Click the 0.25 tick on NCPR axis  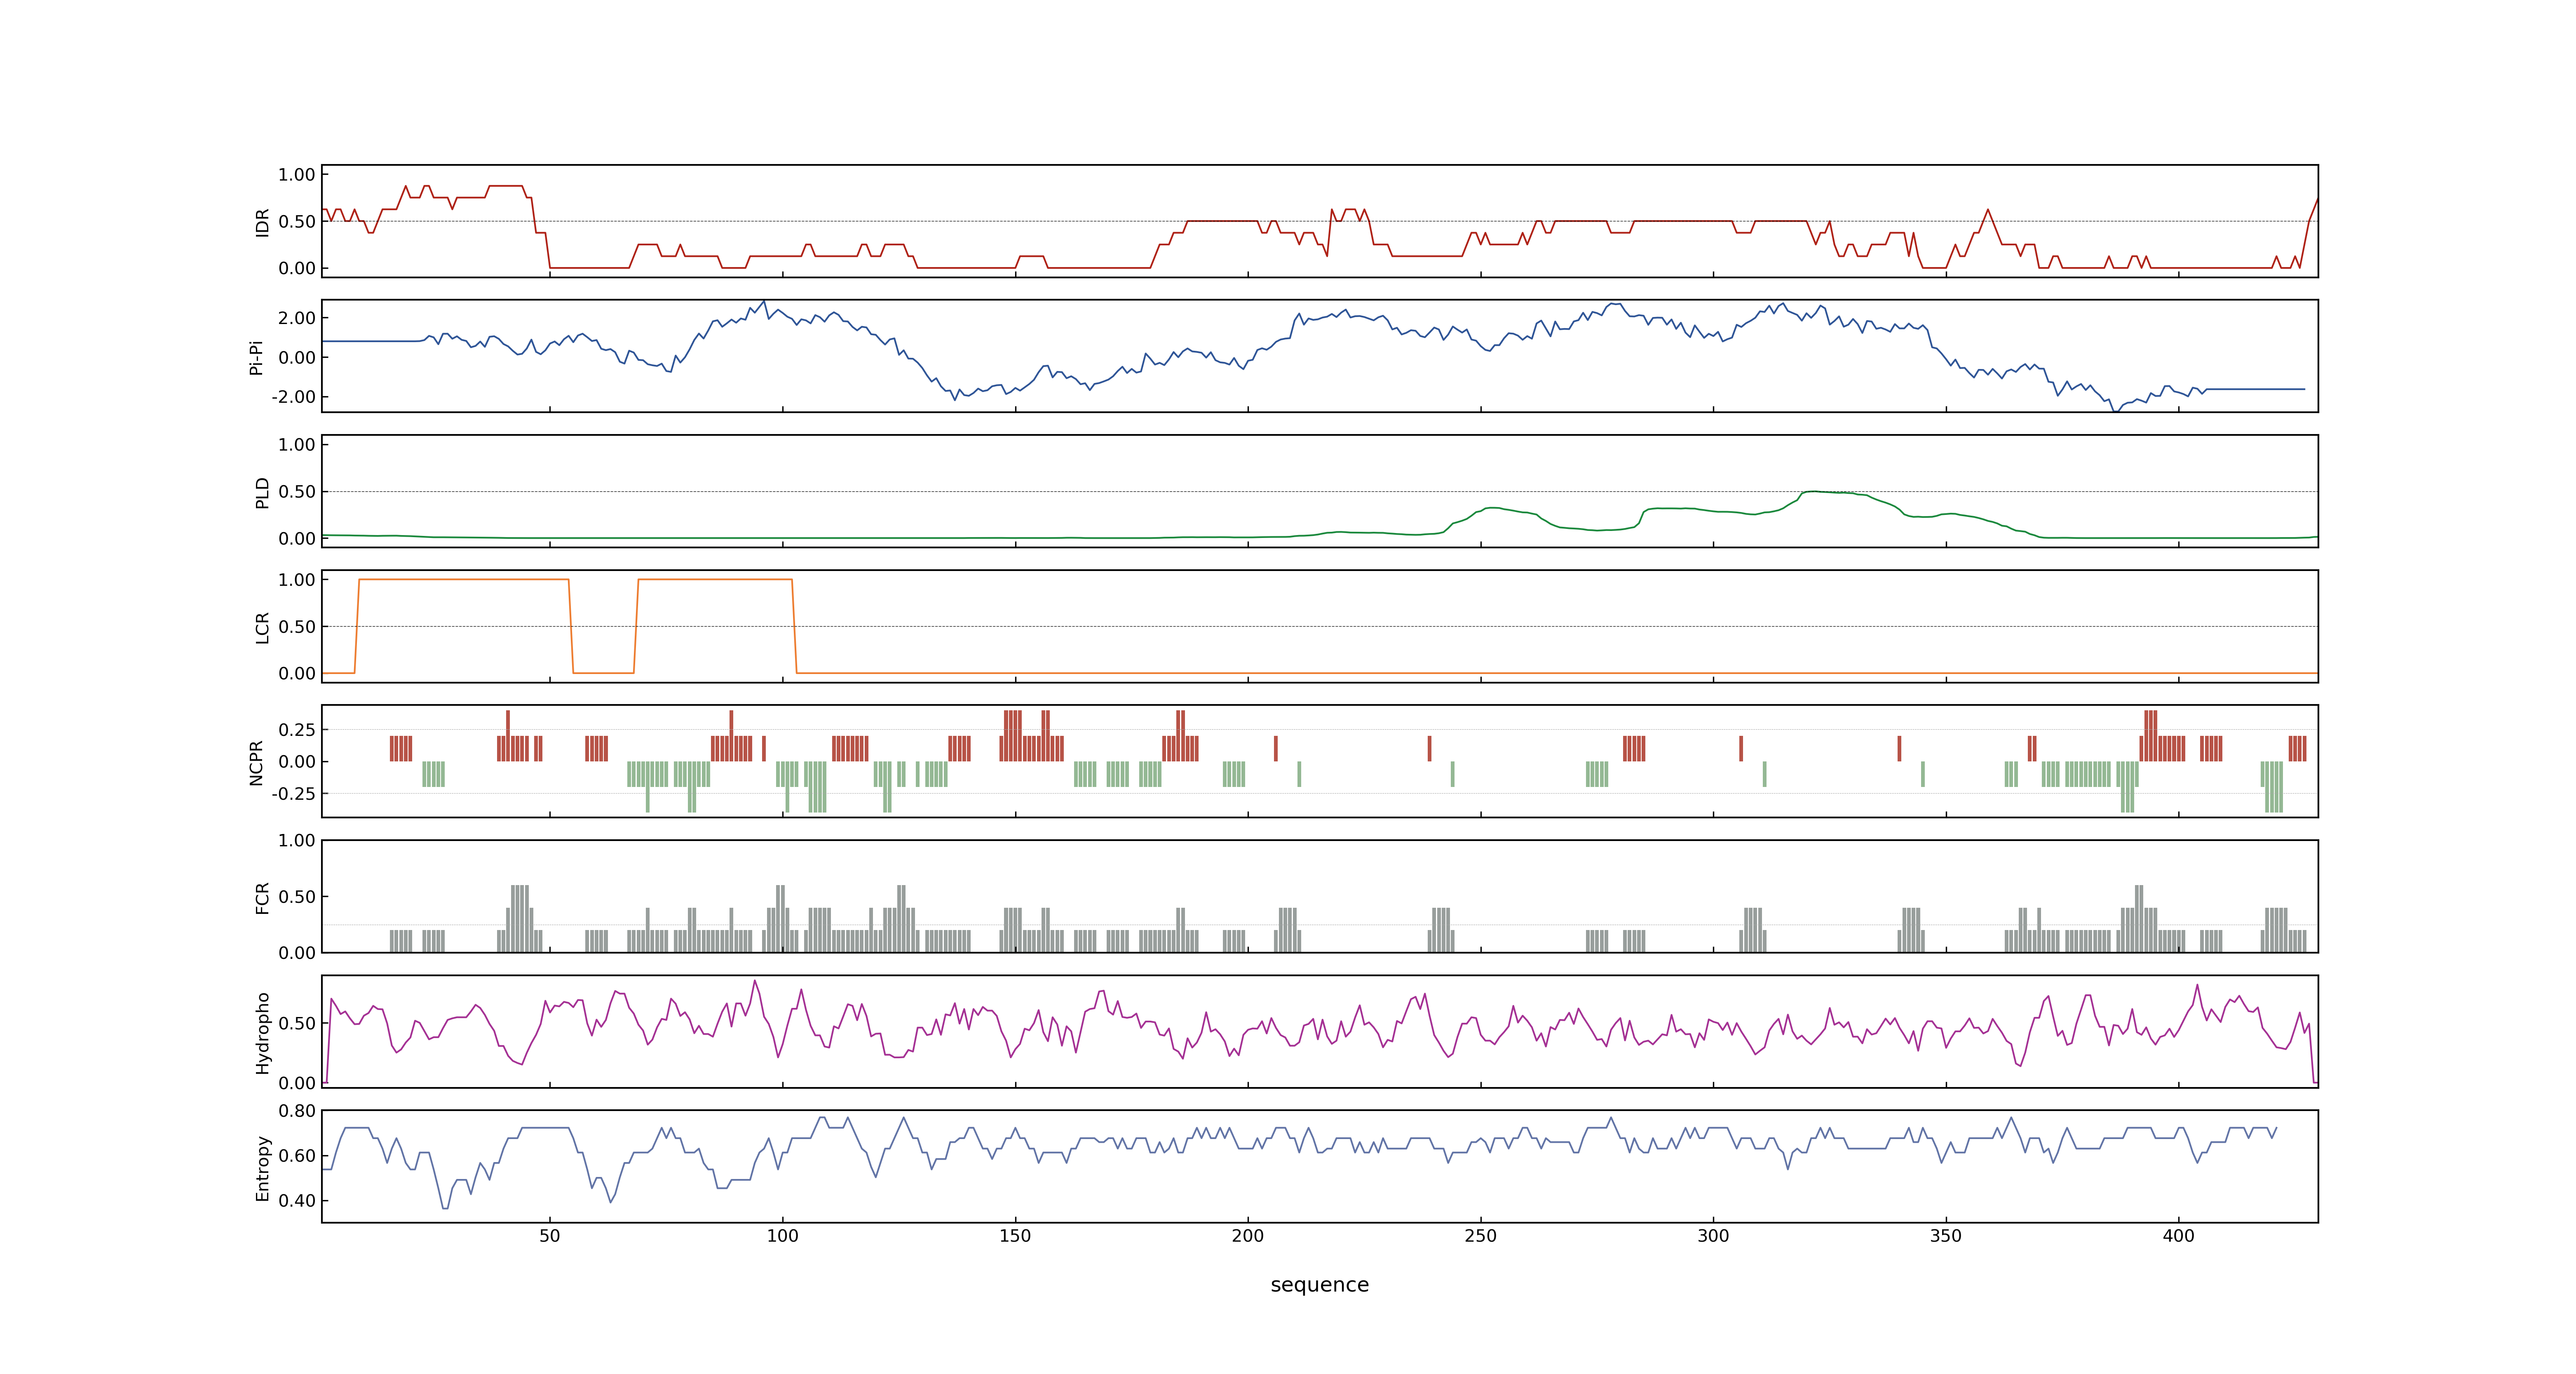pyautogui.click(x=297, y=730)
